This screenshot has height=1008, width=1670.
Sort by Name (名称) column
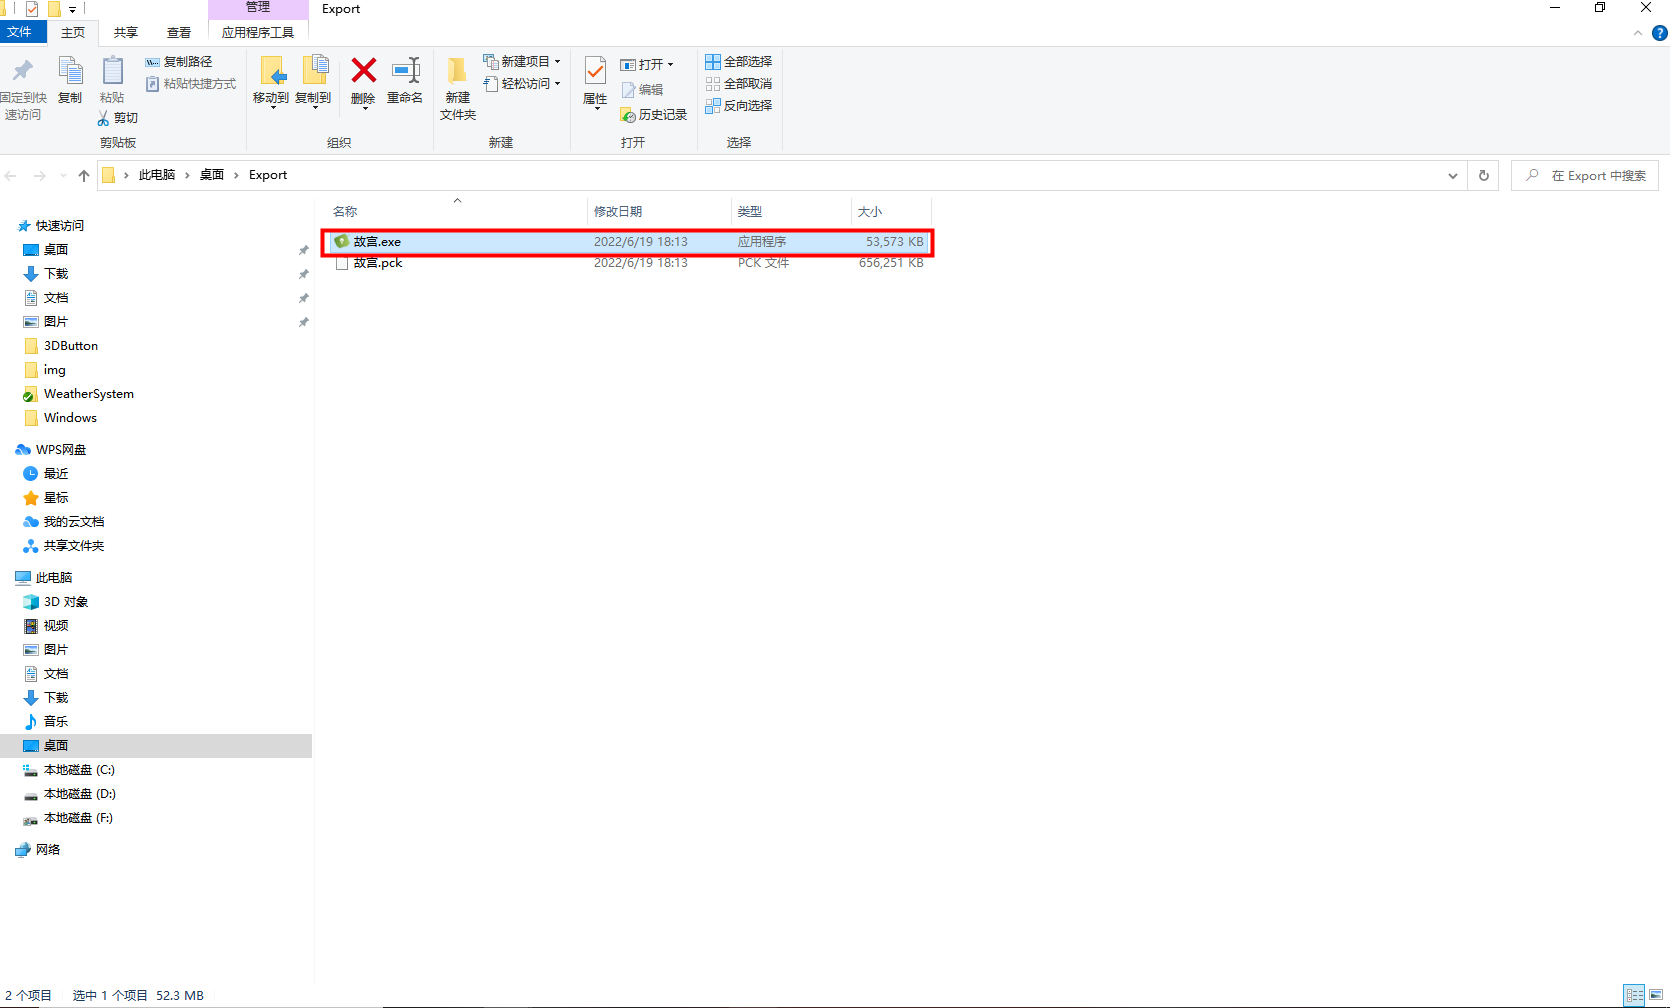(x=456, y=211)
